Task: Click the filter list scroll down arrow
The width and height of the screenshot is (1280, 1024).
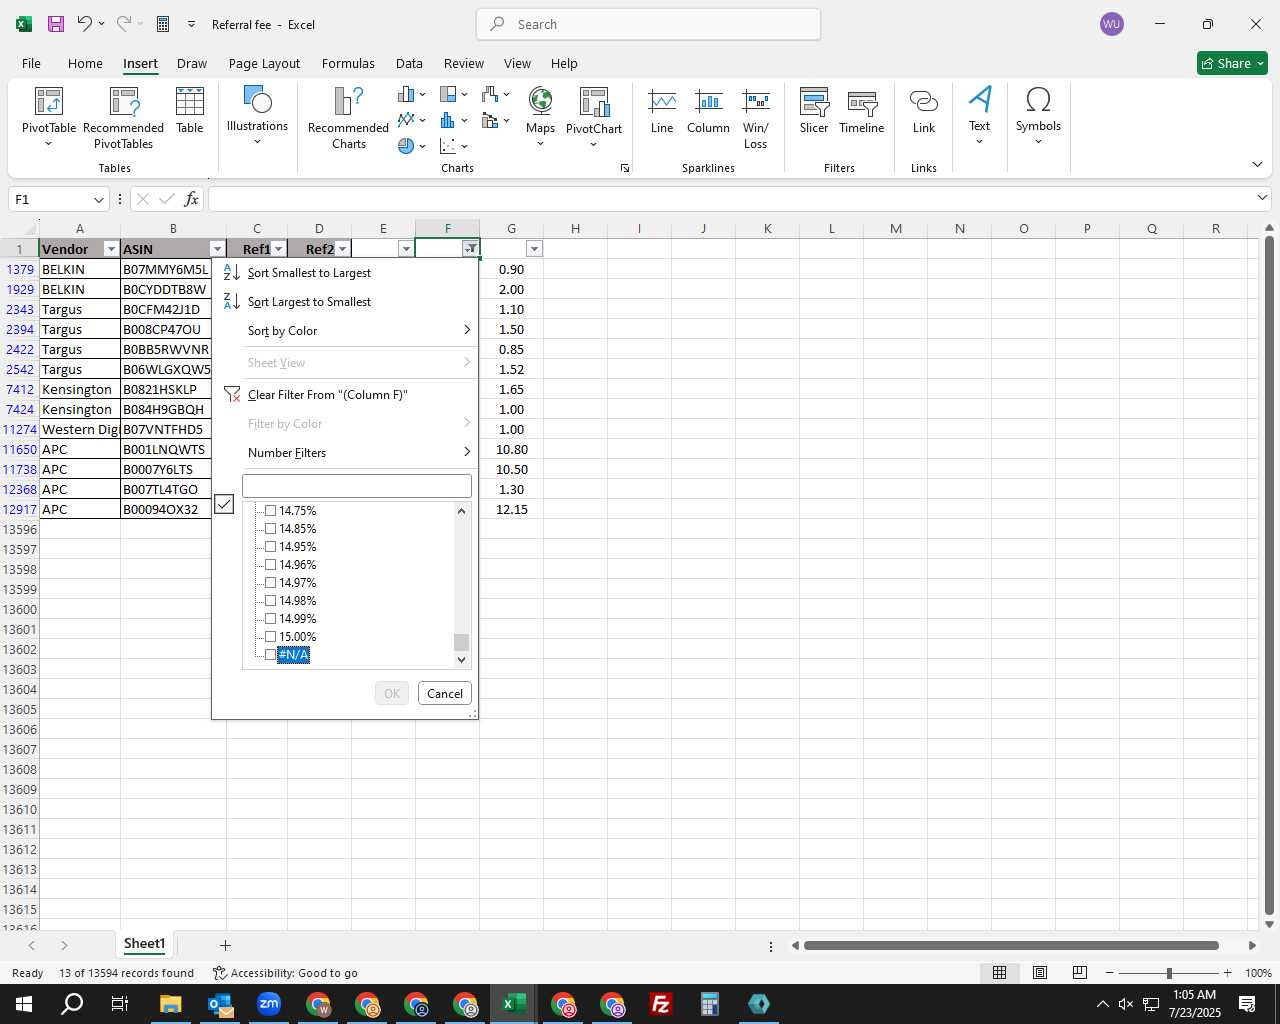Action: click(461, 660)
